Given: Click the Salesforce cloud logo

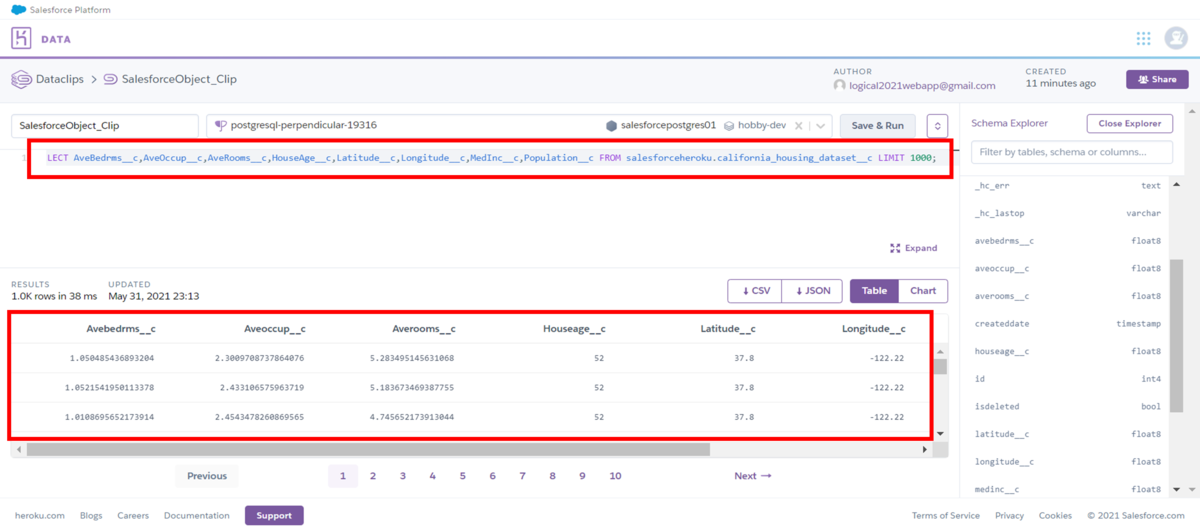Looking at the screenshot, I should 18,9.
